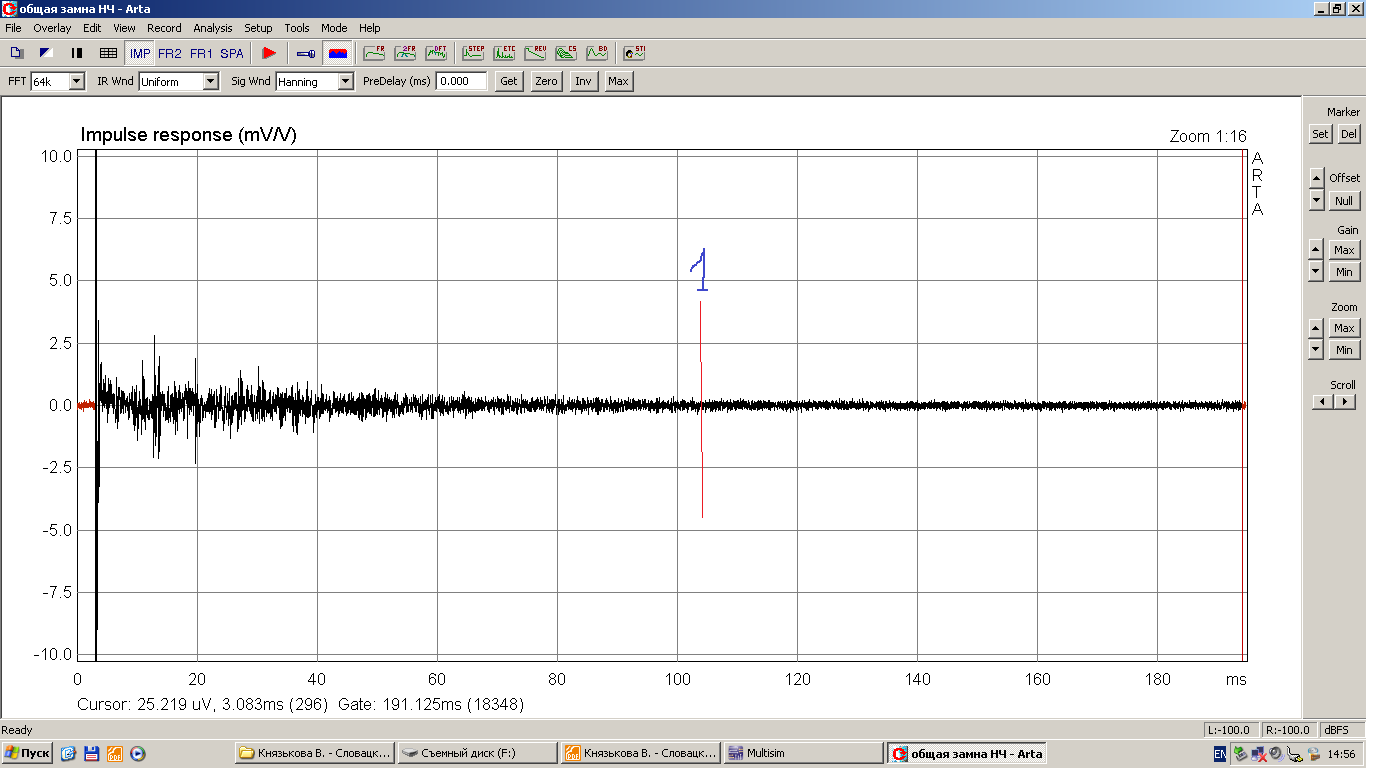The height and width of the screenshot is (778, 1382).
Task: Open the REV reverberation analysis icon
Action: tap(536, 53)
